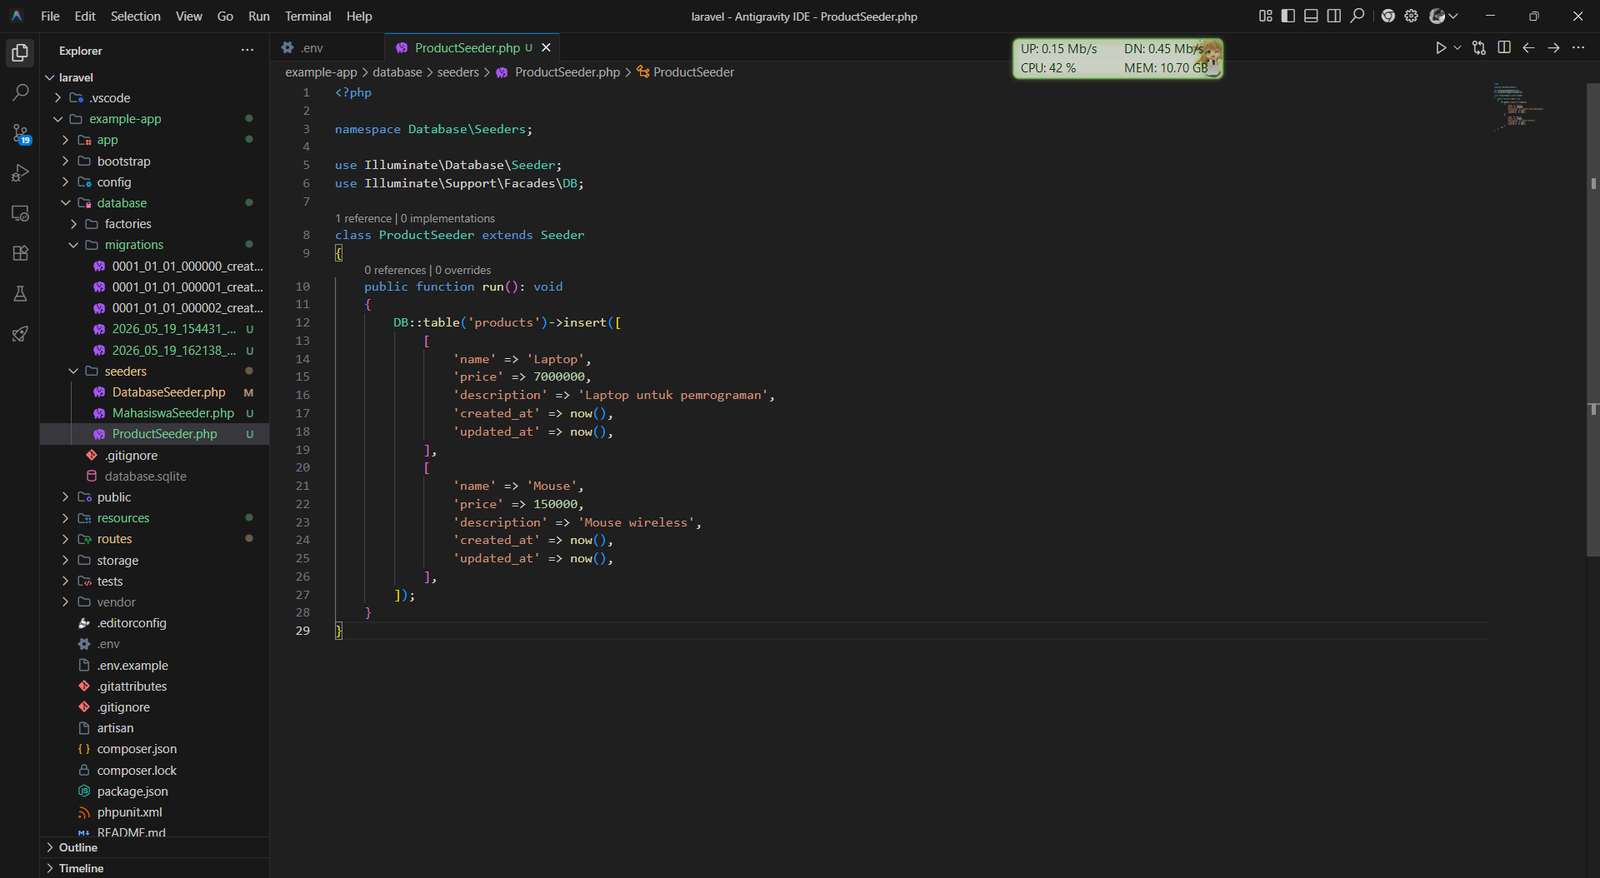Open the account dropdown chevron
The height and width of the screenshot is (878, 1600).
[x=1453, y=16]
